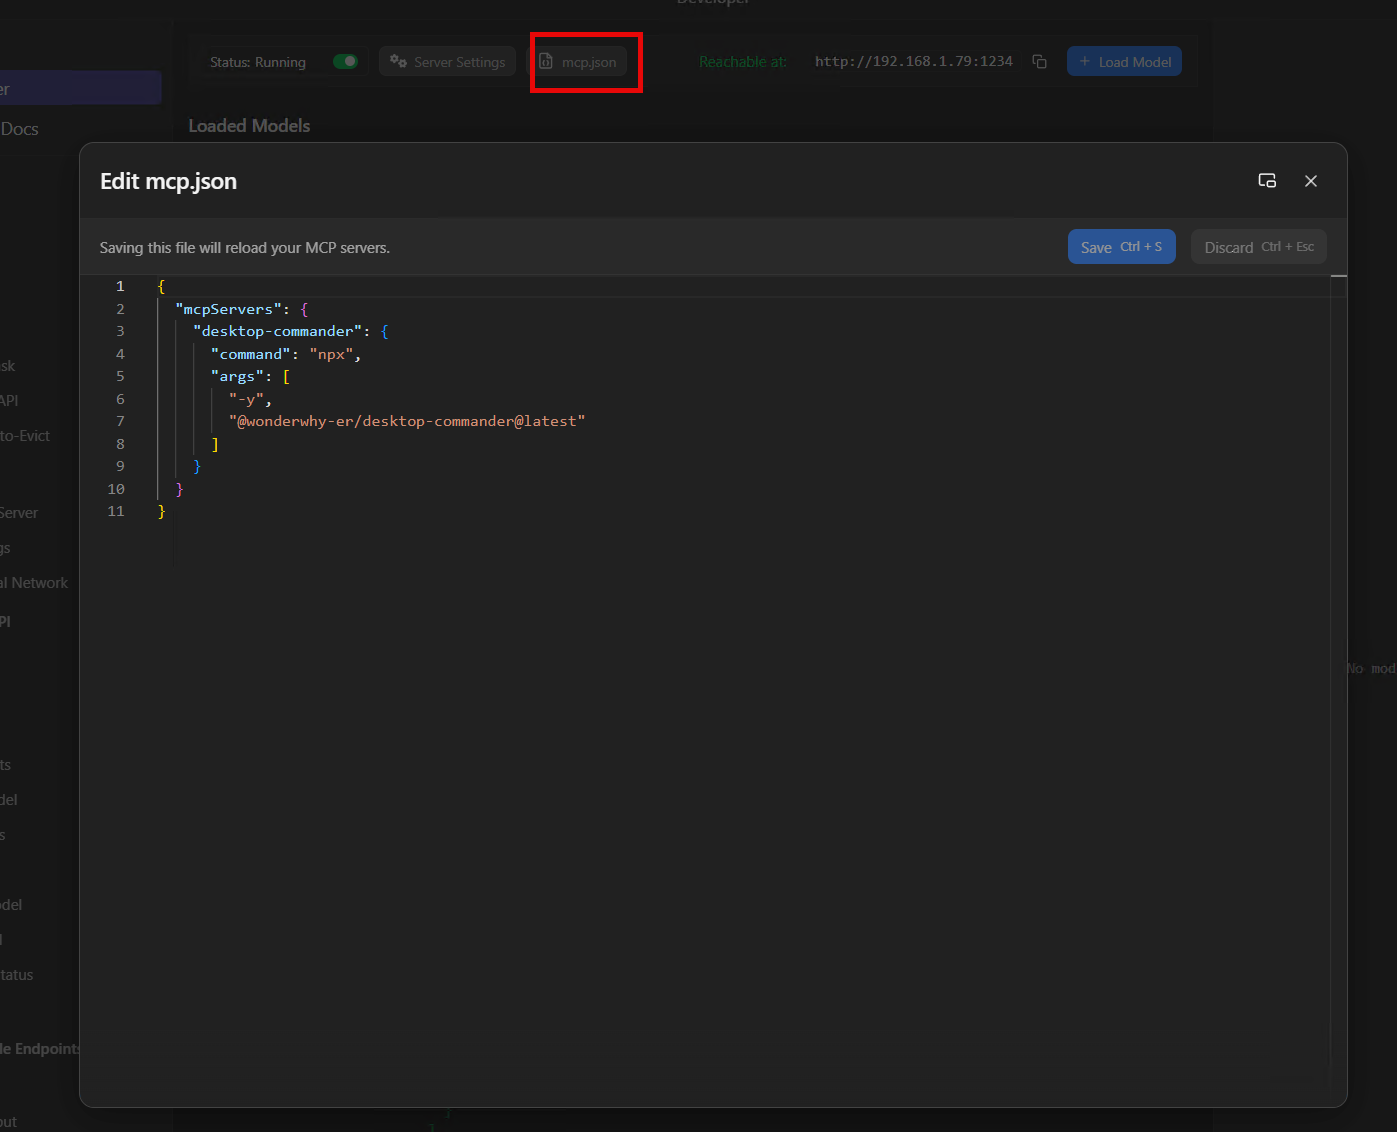Toggle the server Status Running switch
This screenshot has width=1397, height=1132.
coord(345,62)
